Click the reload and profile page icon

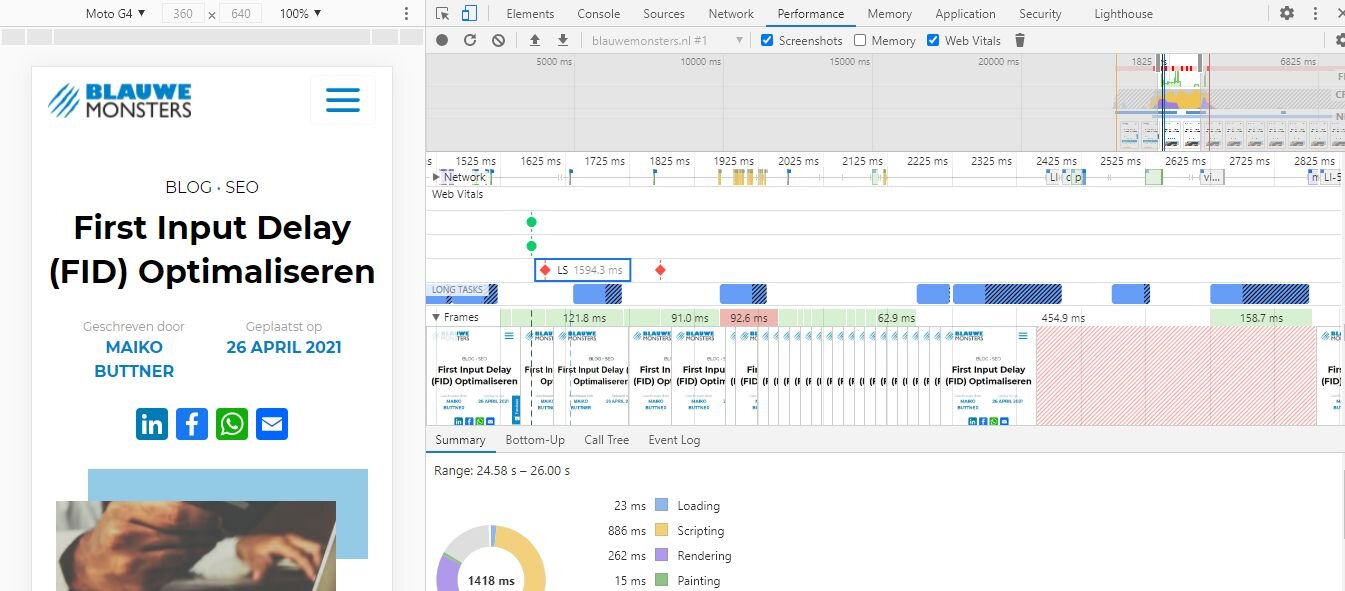[x=470, y=40]
